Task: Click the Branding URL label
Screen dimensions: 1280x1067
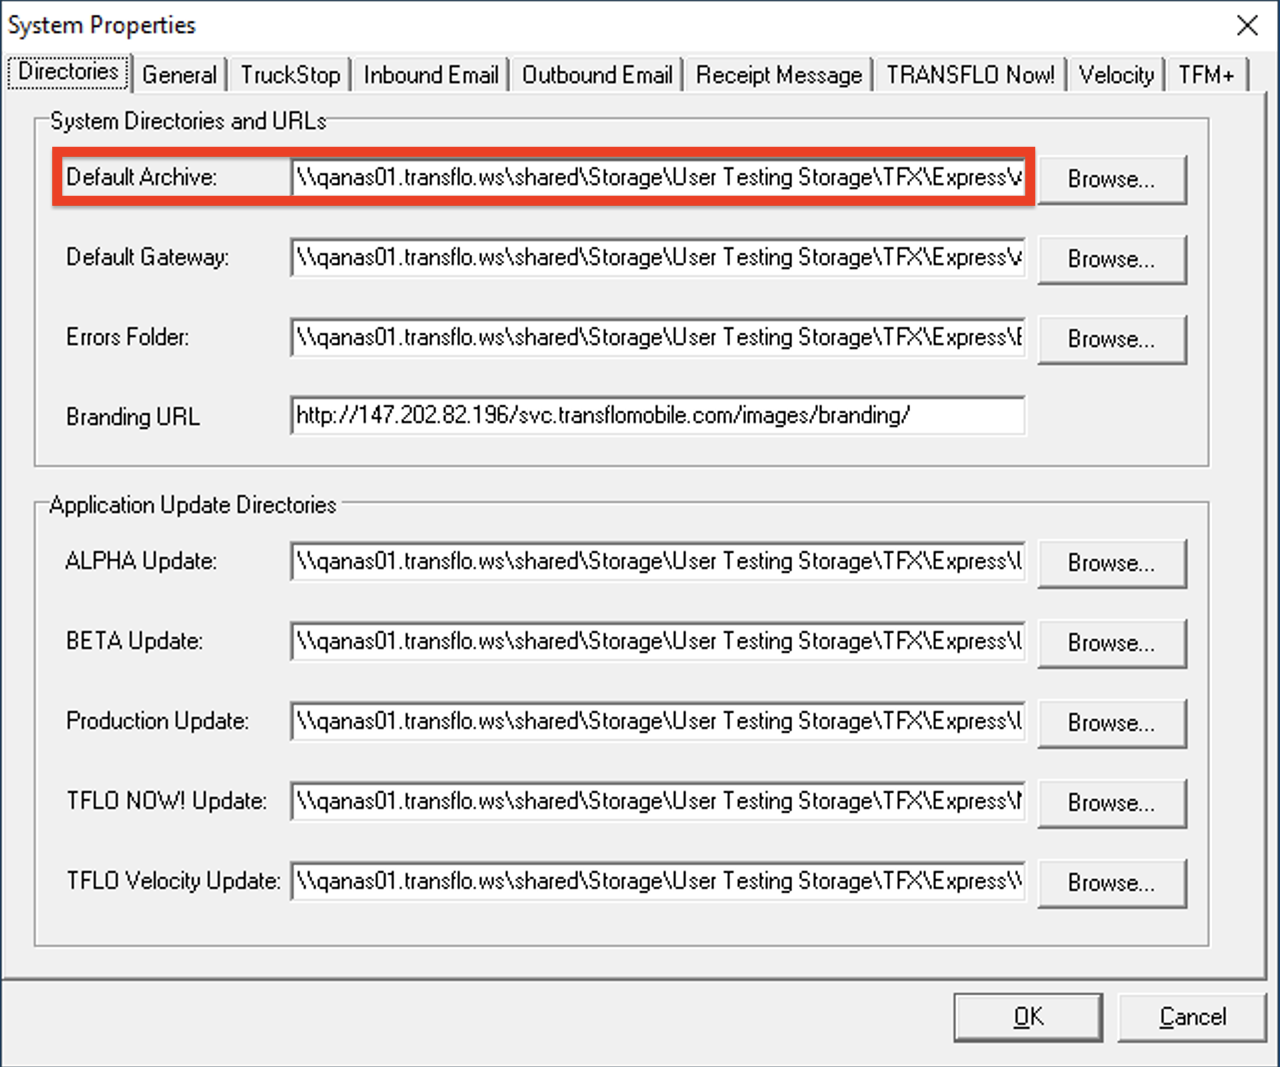Action: coord(133,417)
